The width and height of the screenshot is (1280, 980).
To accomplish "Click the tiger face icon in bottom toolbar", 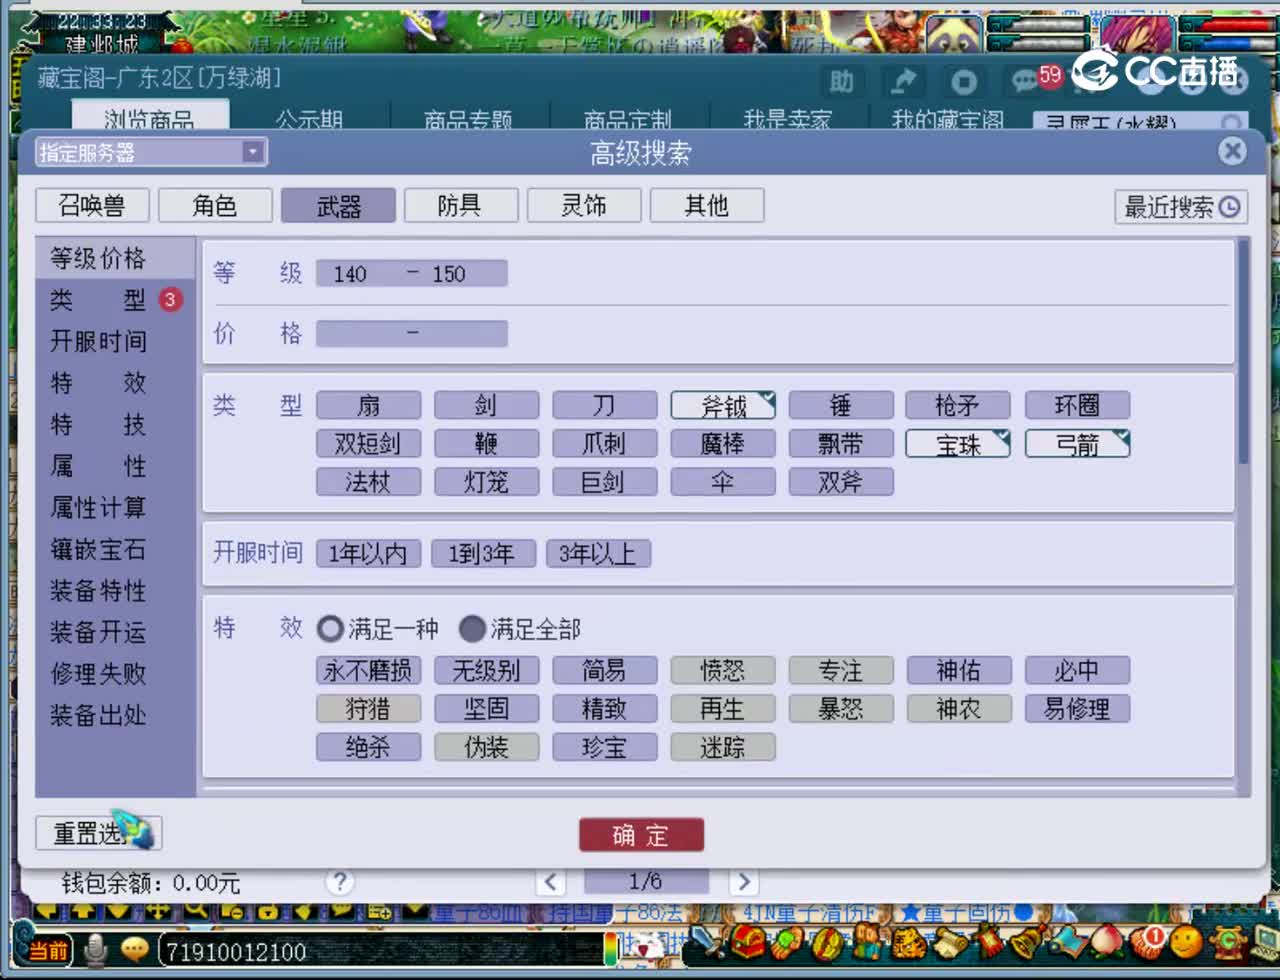I will click(909, 943).
